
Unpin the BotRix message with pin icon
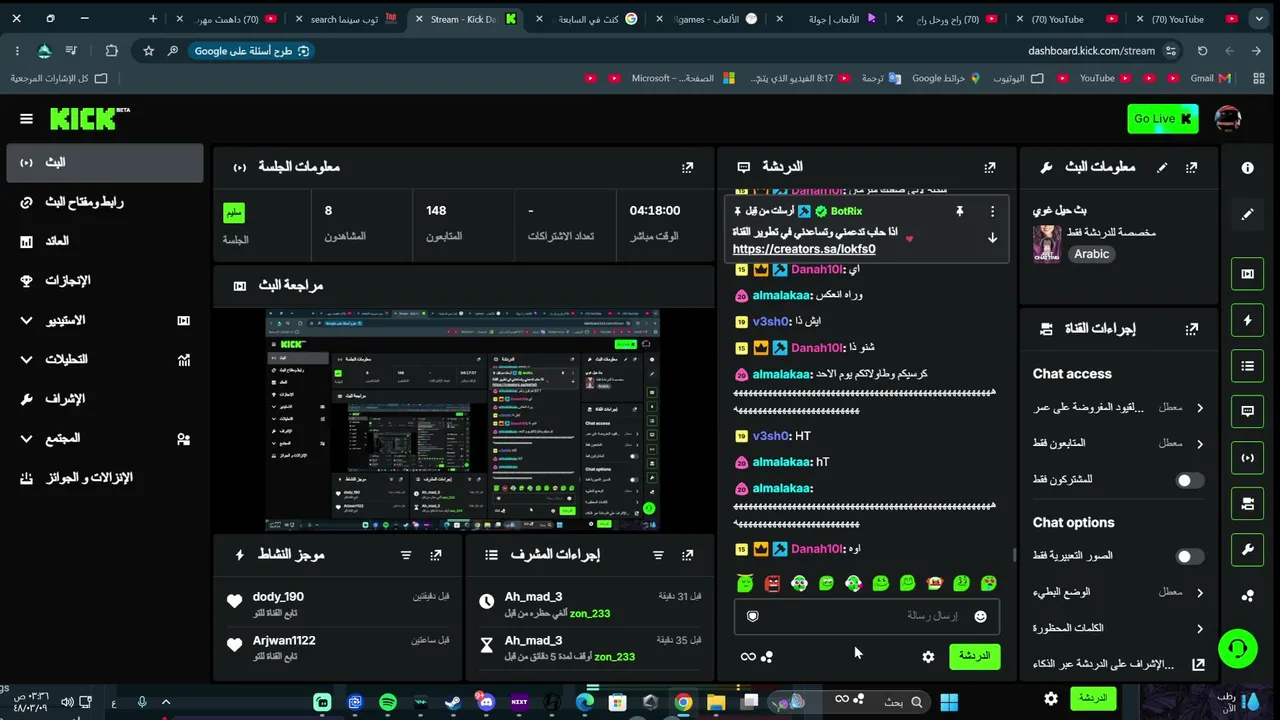959,211
